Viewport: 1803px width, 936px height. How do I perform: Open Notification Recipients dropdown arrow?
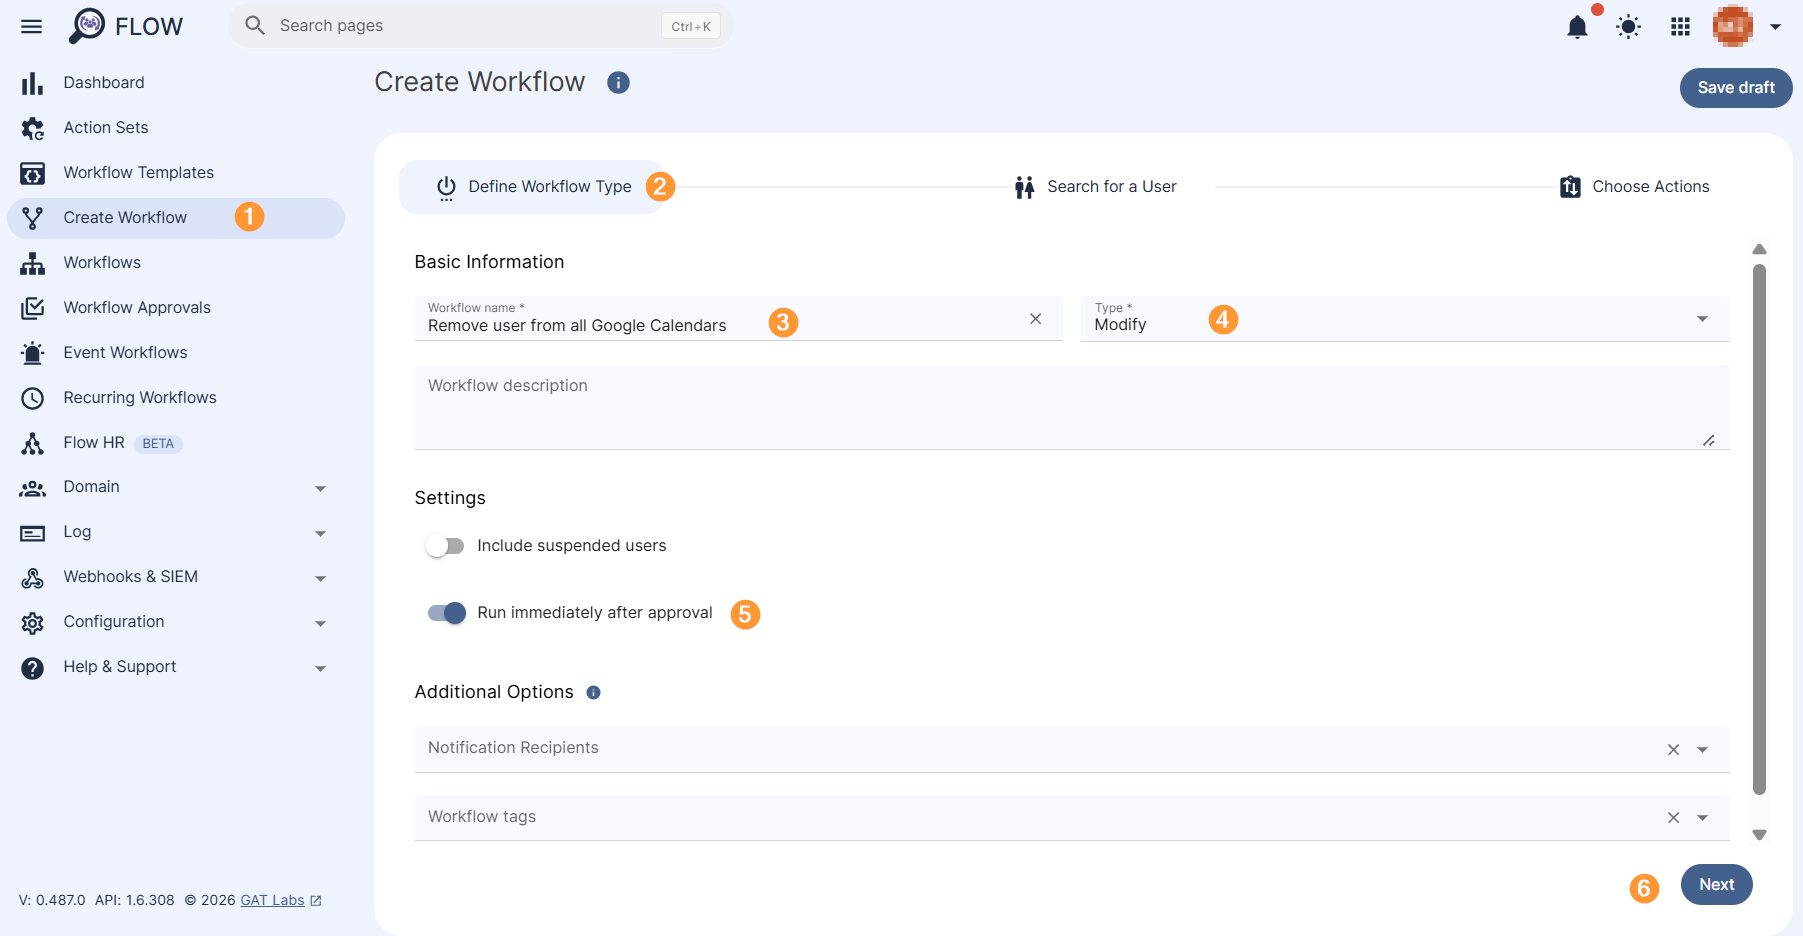(1702, 750)
